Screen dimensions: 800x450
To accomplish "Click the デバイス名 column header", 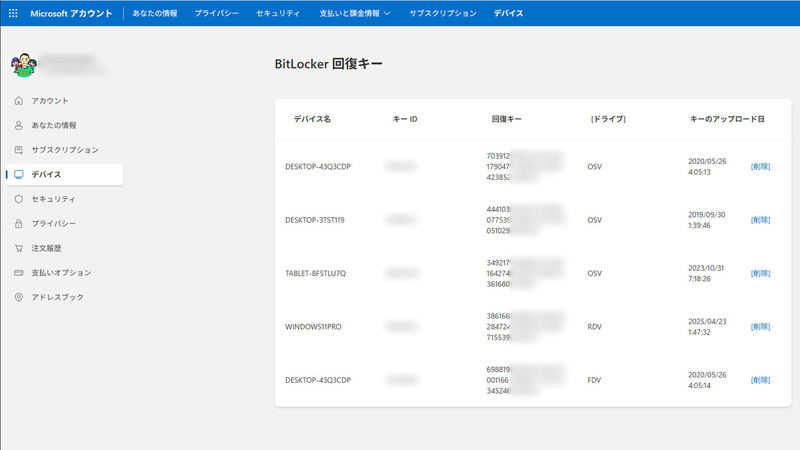I will coord(312,119).
